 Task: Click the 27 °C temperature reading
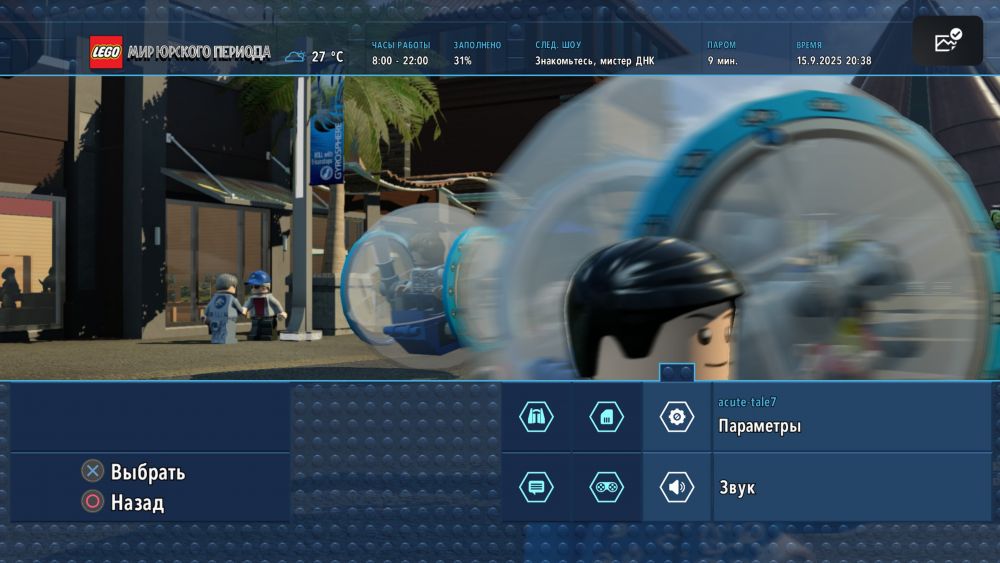tap(327, 57)
